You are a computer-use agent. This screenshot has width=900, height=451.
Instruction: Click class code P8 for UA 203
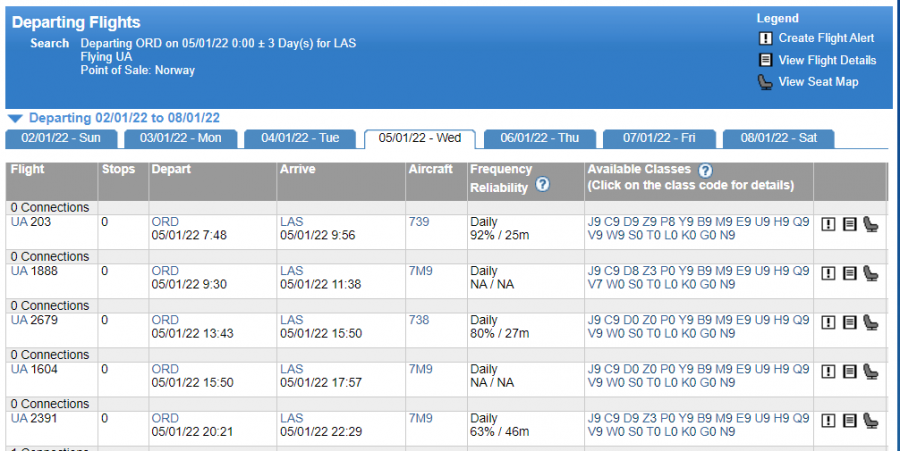click(668, 222)
